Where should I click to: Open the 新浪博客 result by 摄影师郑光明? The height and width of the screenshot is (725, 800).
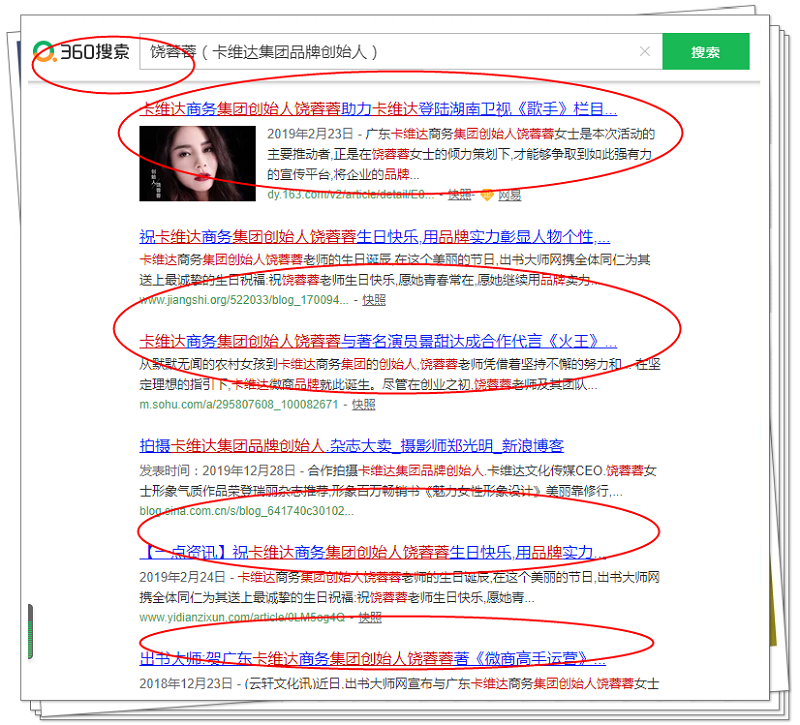point(352,446)
